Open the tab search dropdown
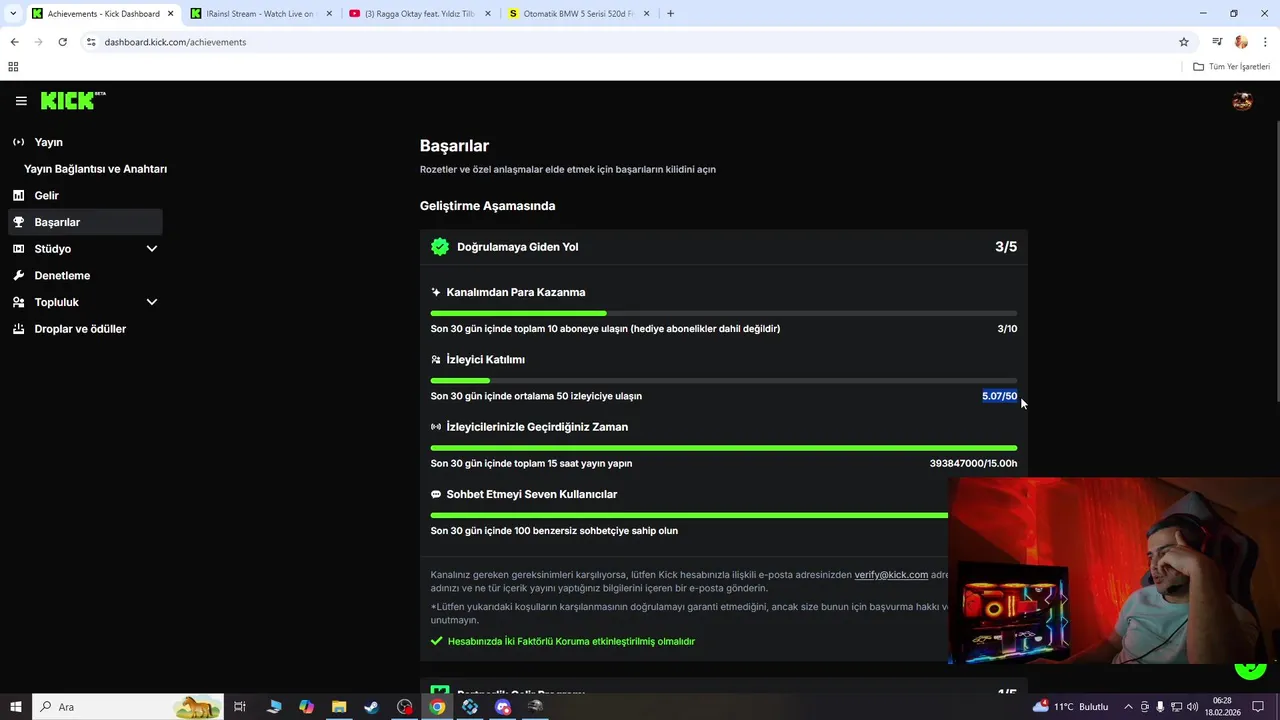This screenshot has height=720, width=1280. click(12, 14)
